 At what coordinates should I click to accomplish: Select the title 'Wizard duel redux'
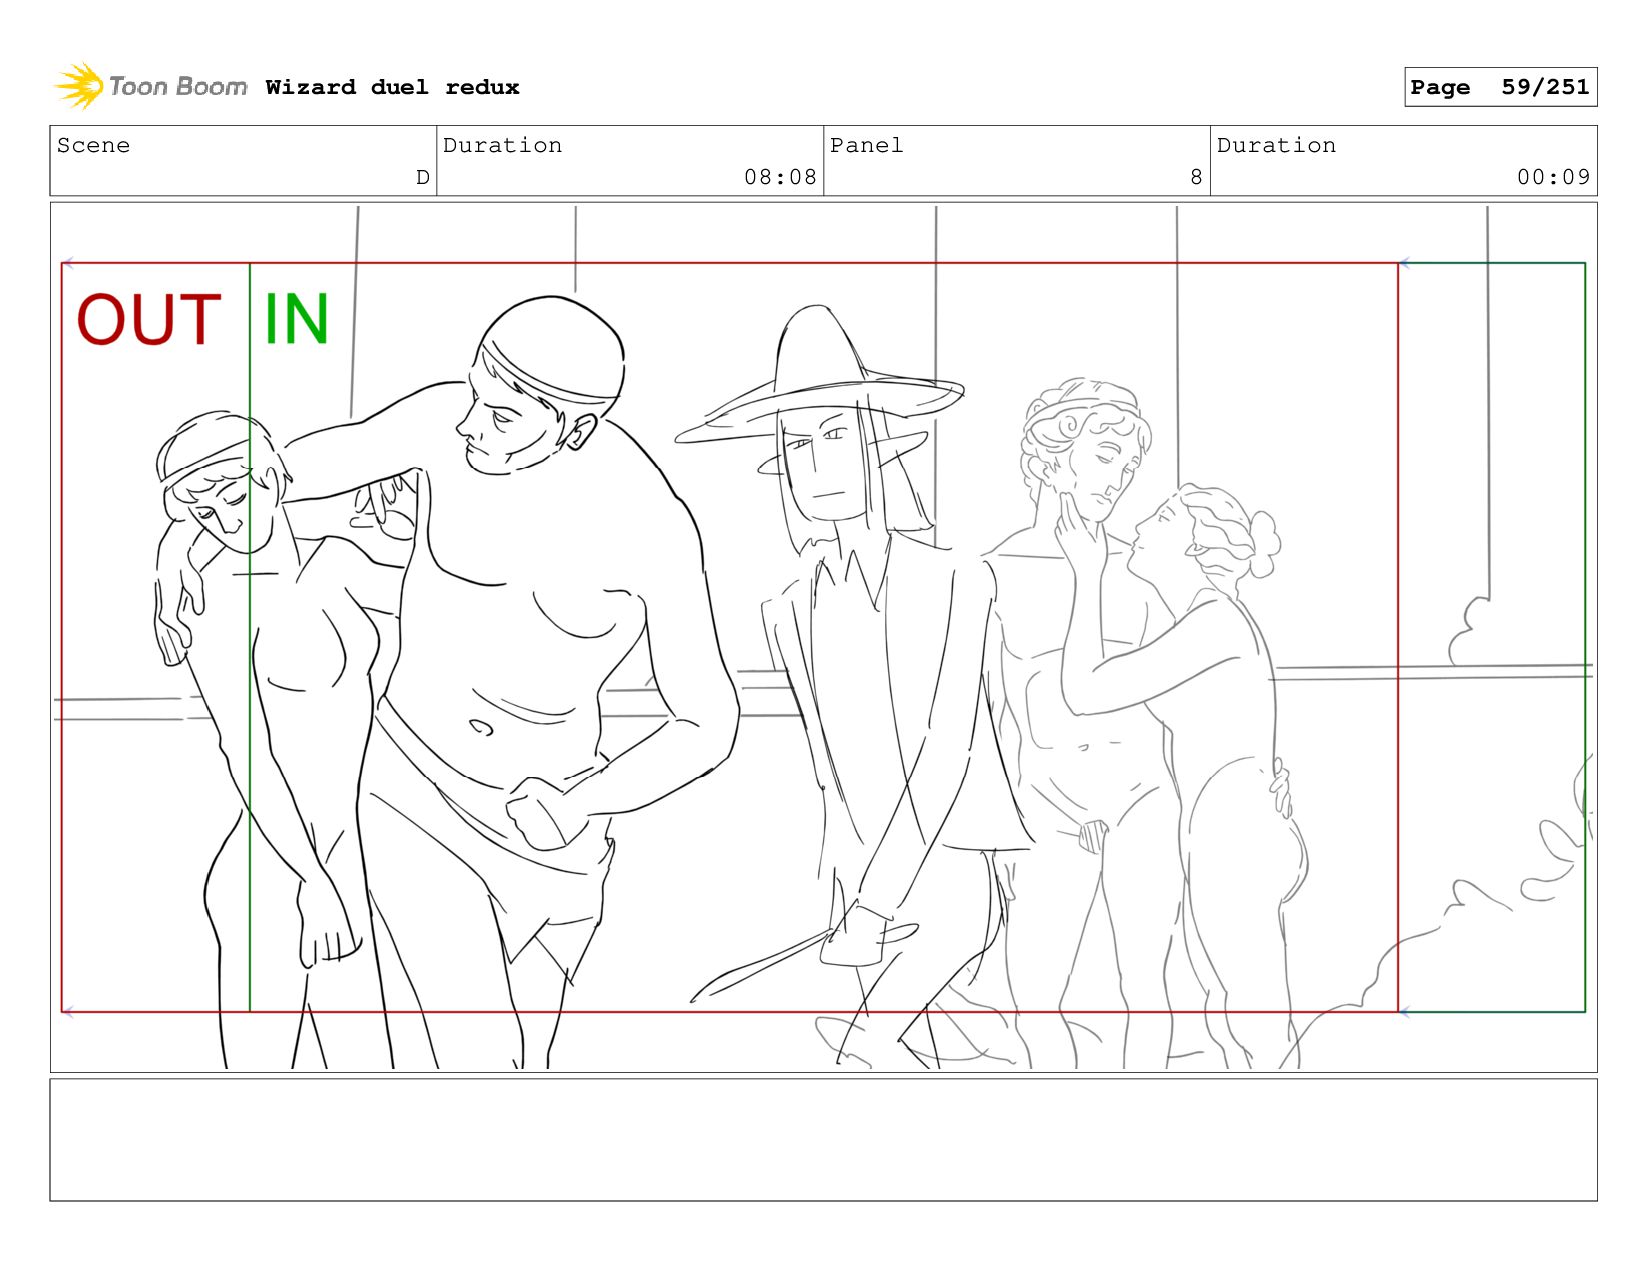tap(392, 87)
